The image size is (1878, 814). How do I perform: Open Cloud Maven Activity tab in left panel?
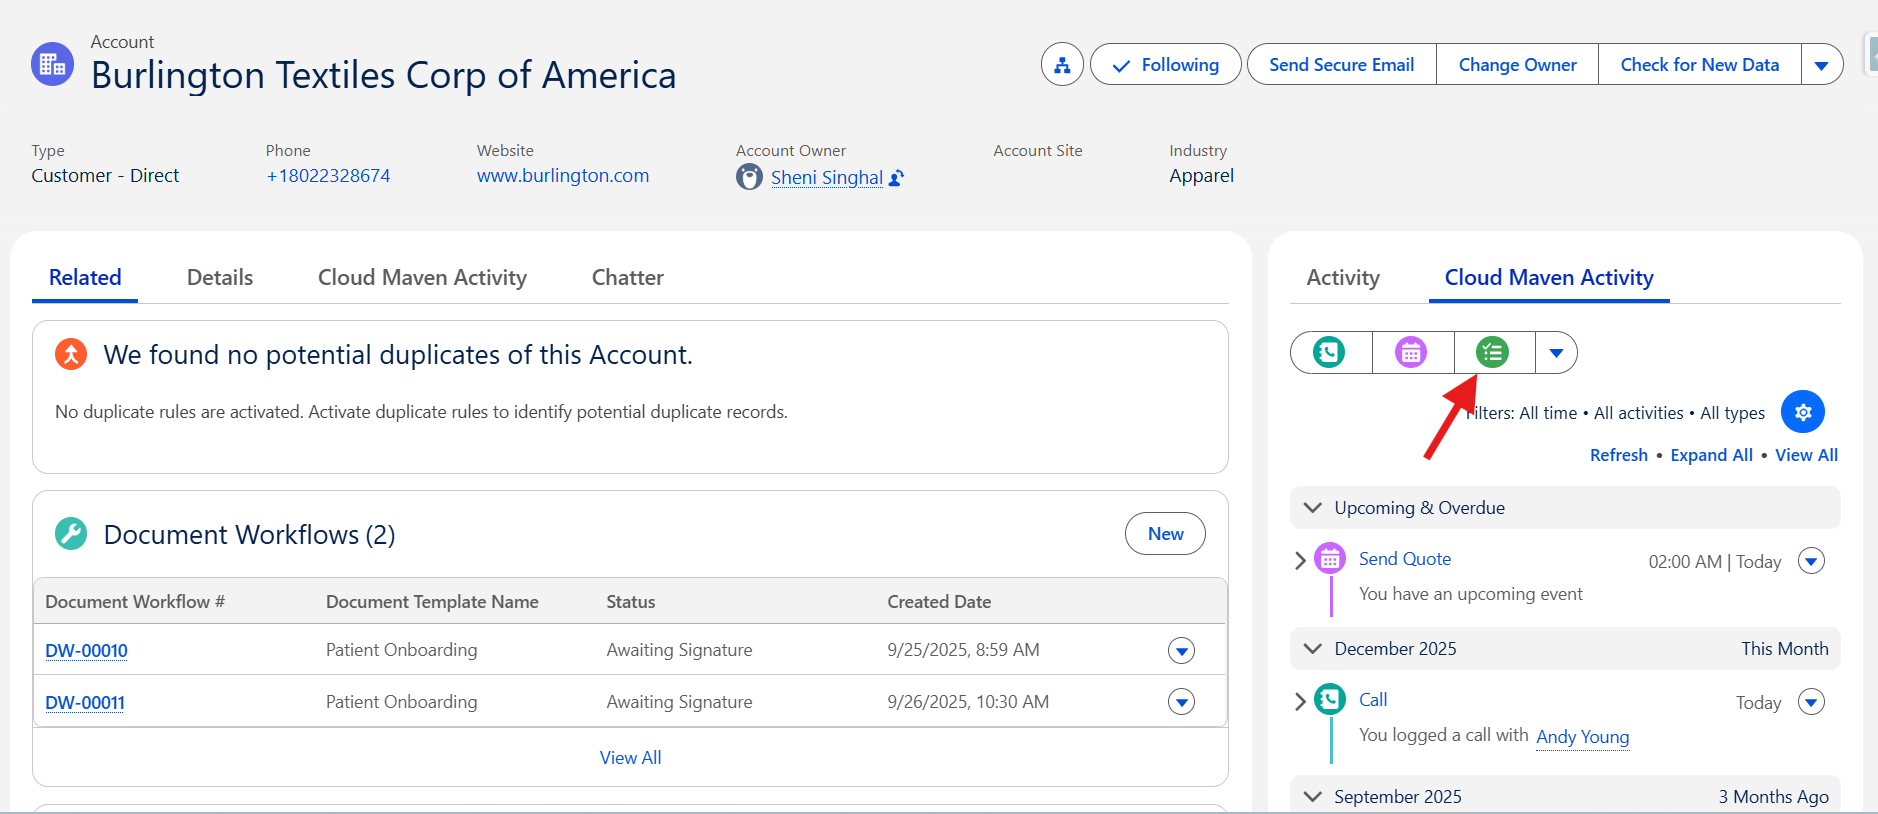[422, 278]
